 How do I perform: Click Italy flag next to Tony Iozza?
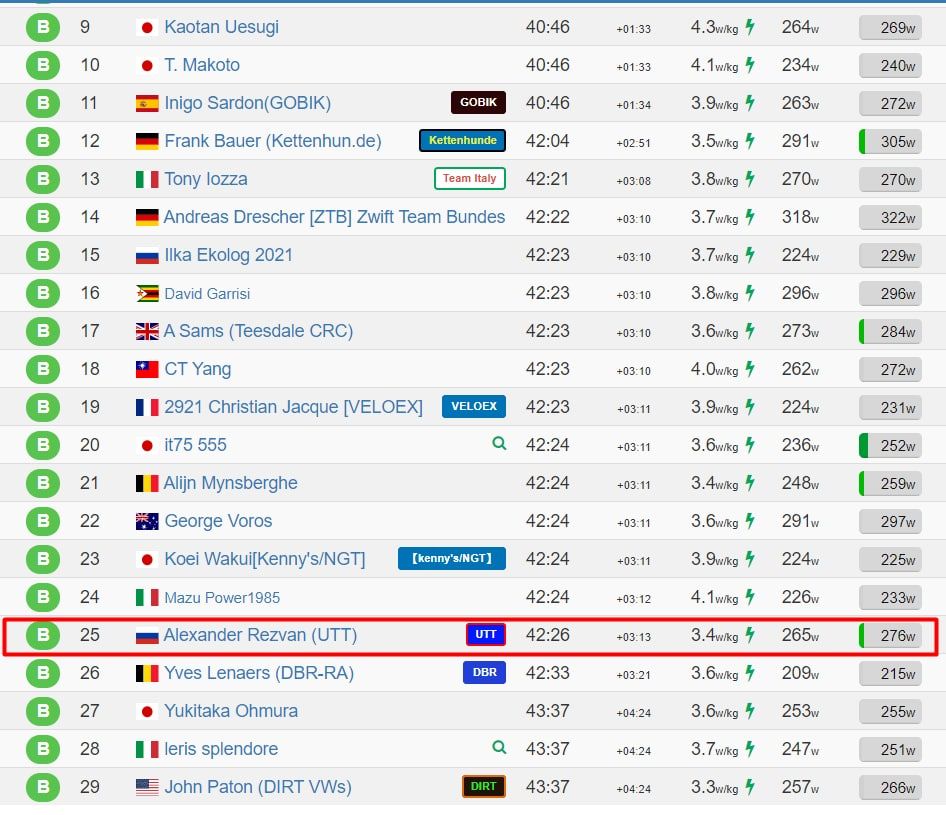tap(147, 180)
